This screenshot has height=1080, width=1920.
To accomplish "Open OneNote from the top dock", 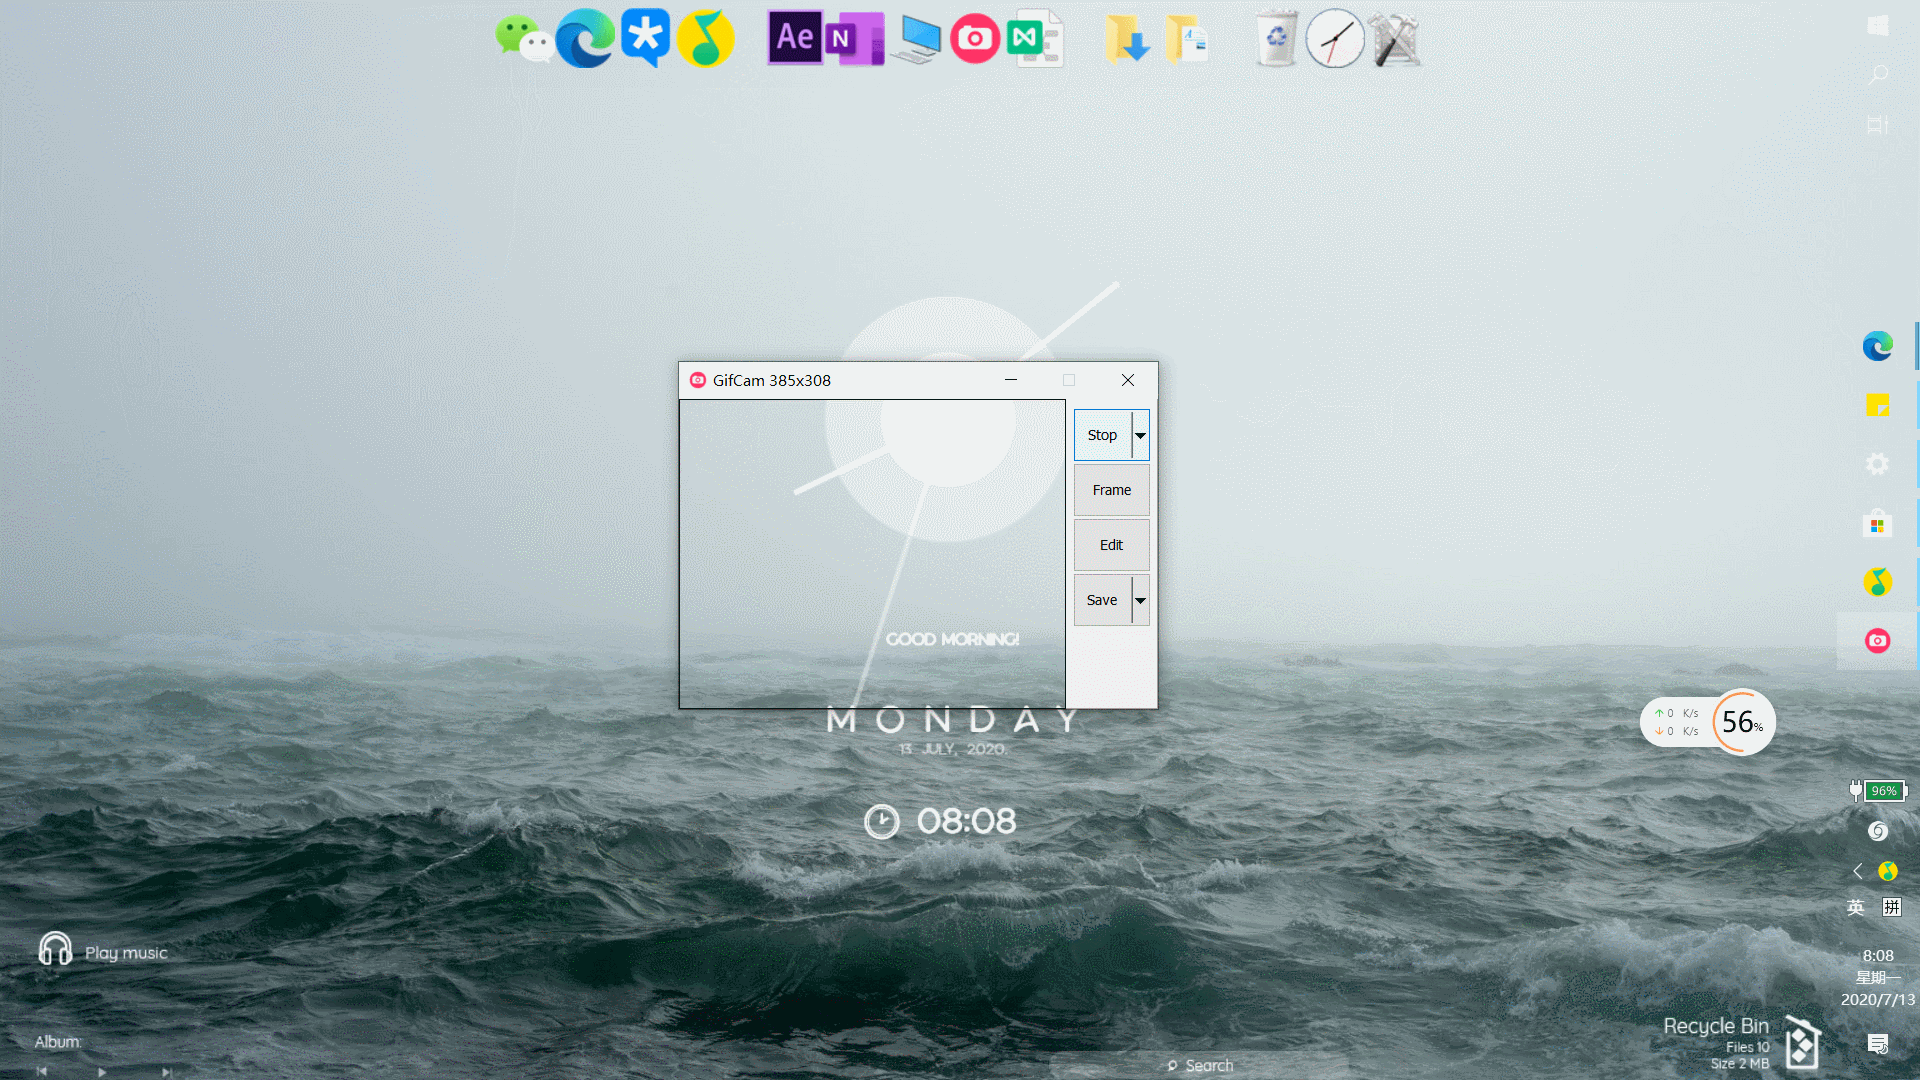I will click(854, 39).
